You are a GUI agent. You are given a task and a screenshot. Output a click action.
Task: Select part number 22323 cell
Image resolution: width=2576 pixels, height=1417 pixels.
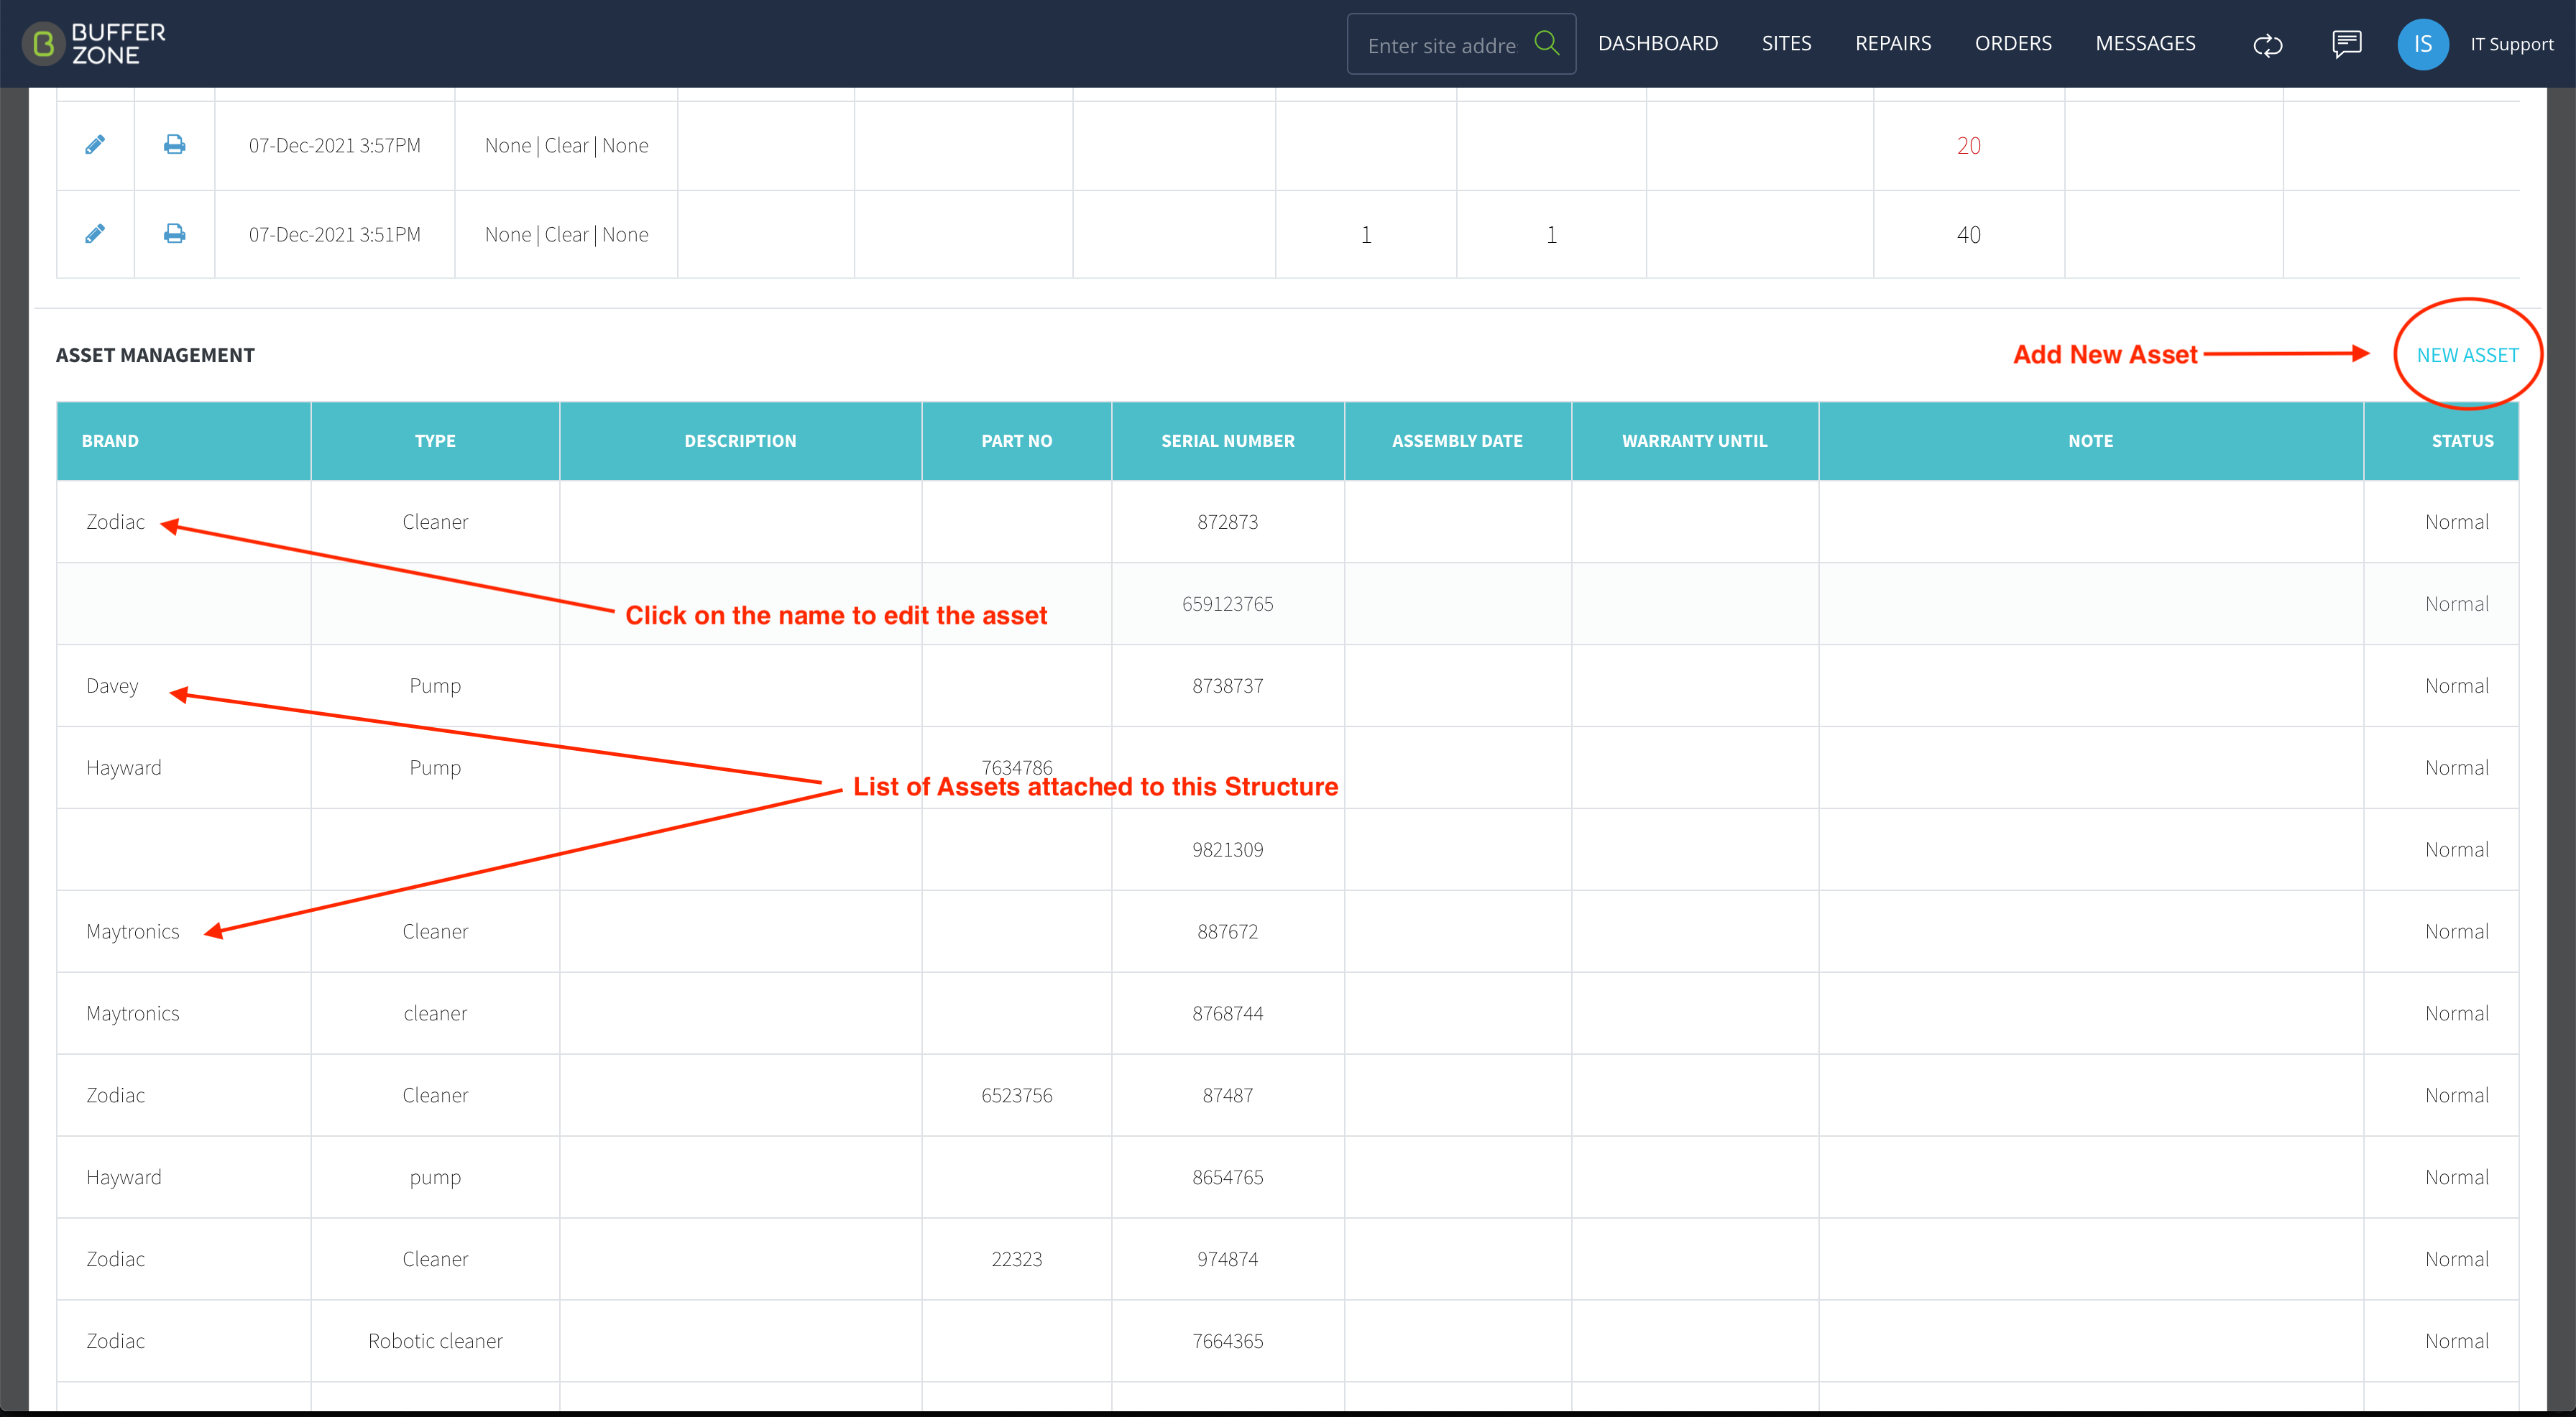pos(1016,1260)
